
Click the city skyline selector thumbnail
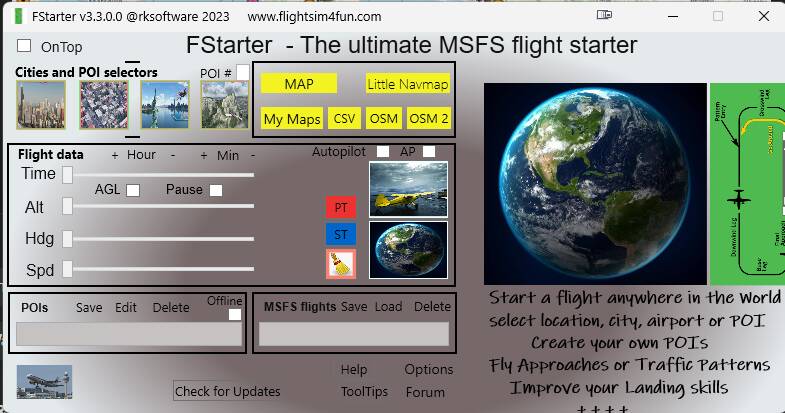point(41,105)
